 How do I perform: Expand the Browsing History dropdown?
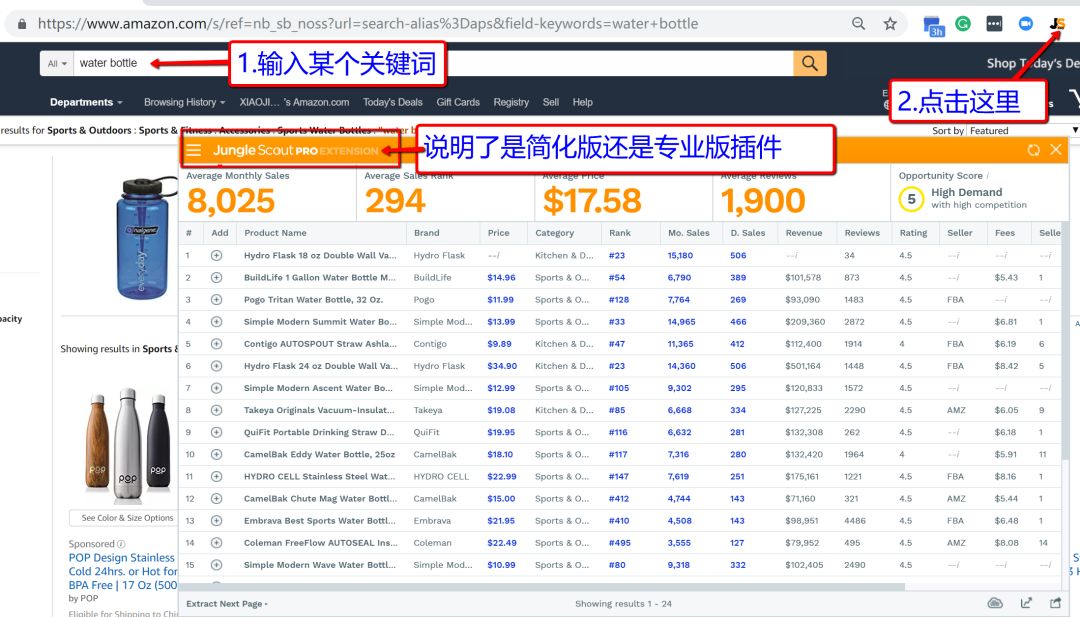coord(185,102)
